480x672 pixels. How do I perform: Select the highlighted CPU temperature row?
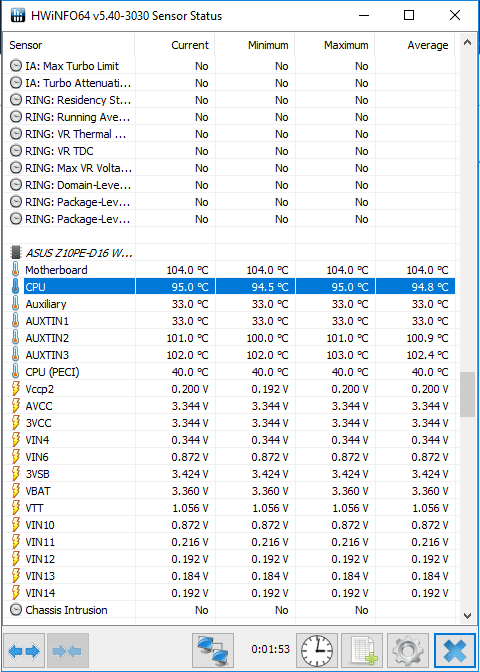click(229, 287)
